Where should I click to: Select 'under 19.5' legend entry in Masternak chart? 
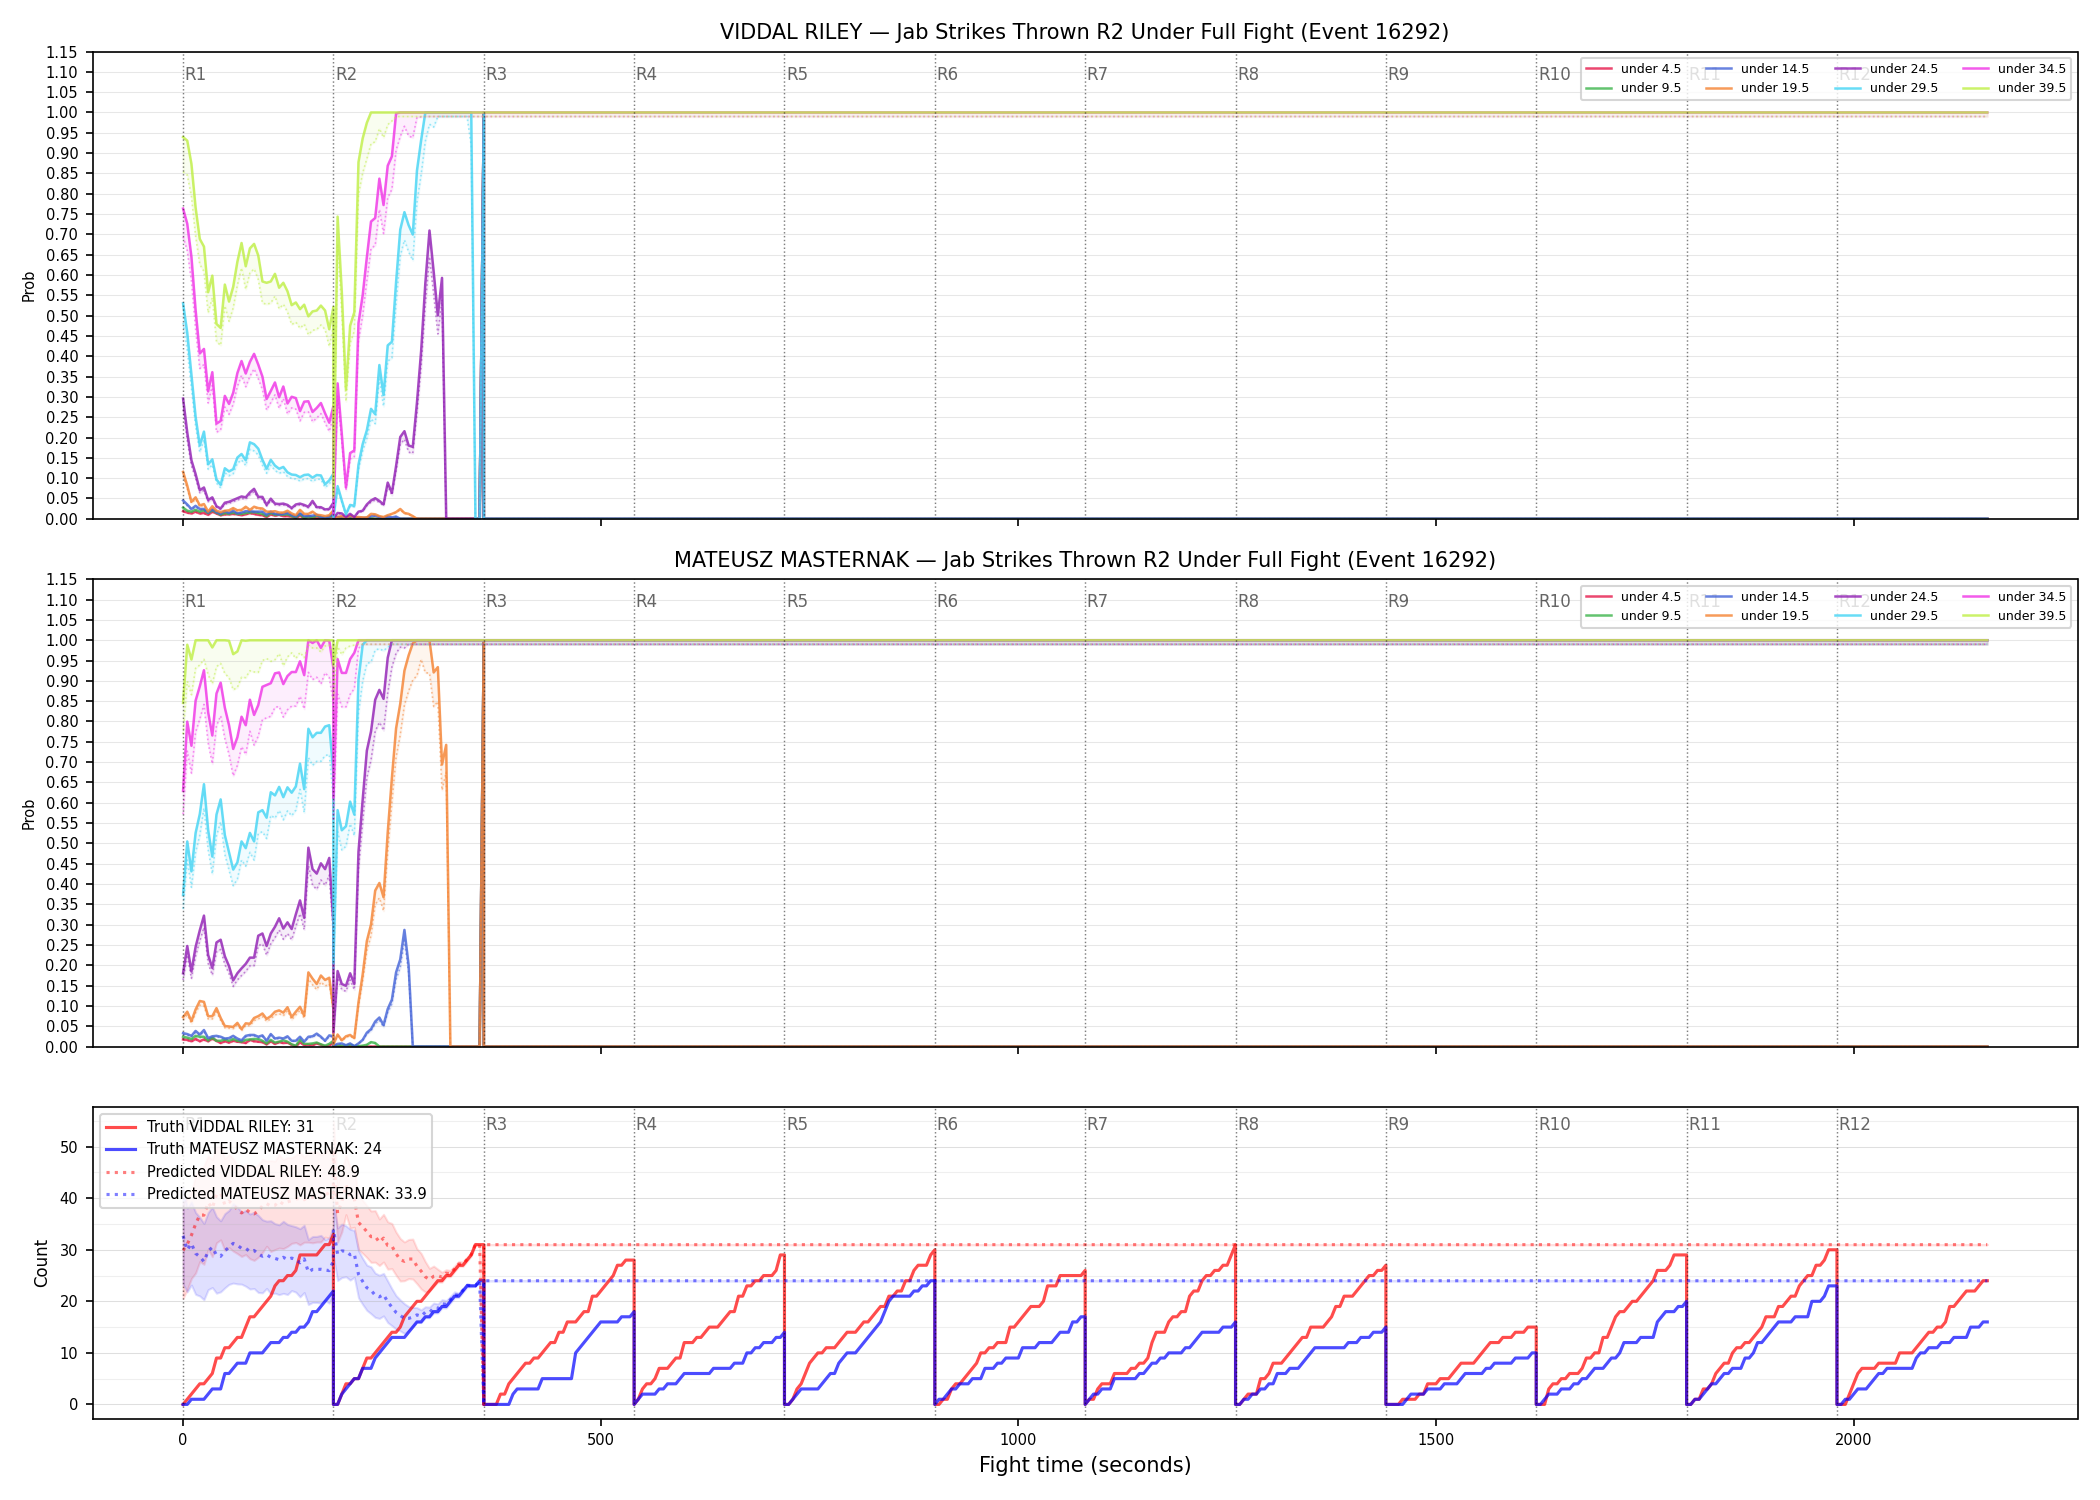1757,616
